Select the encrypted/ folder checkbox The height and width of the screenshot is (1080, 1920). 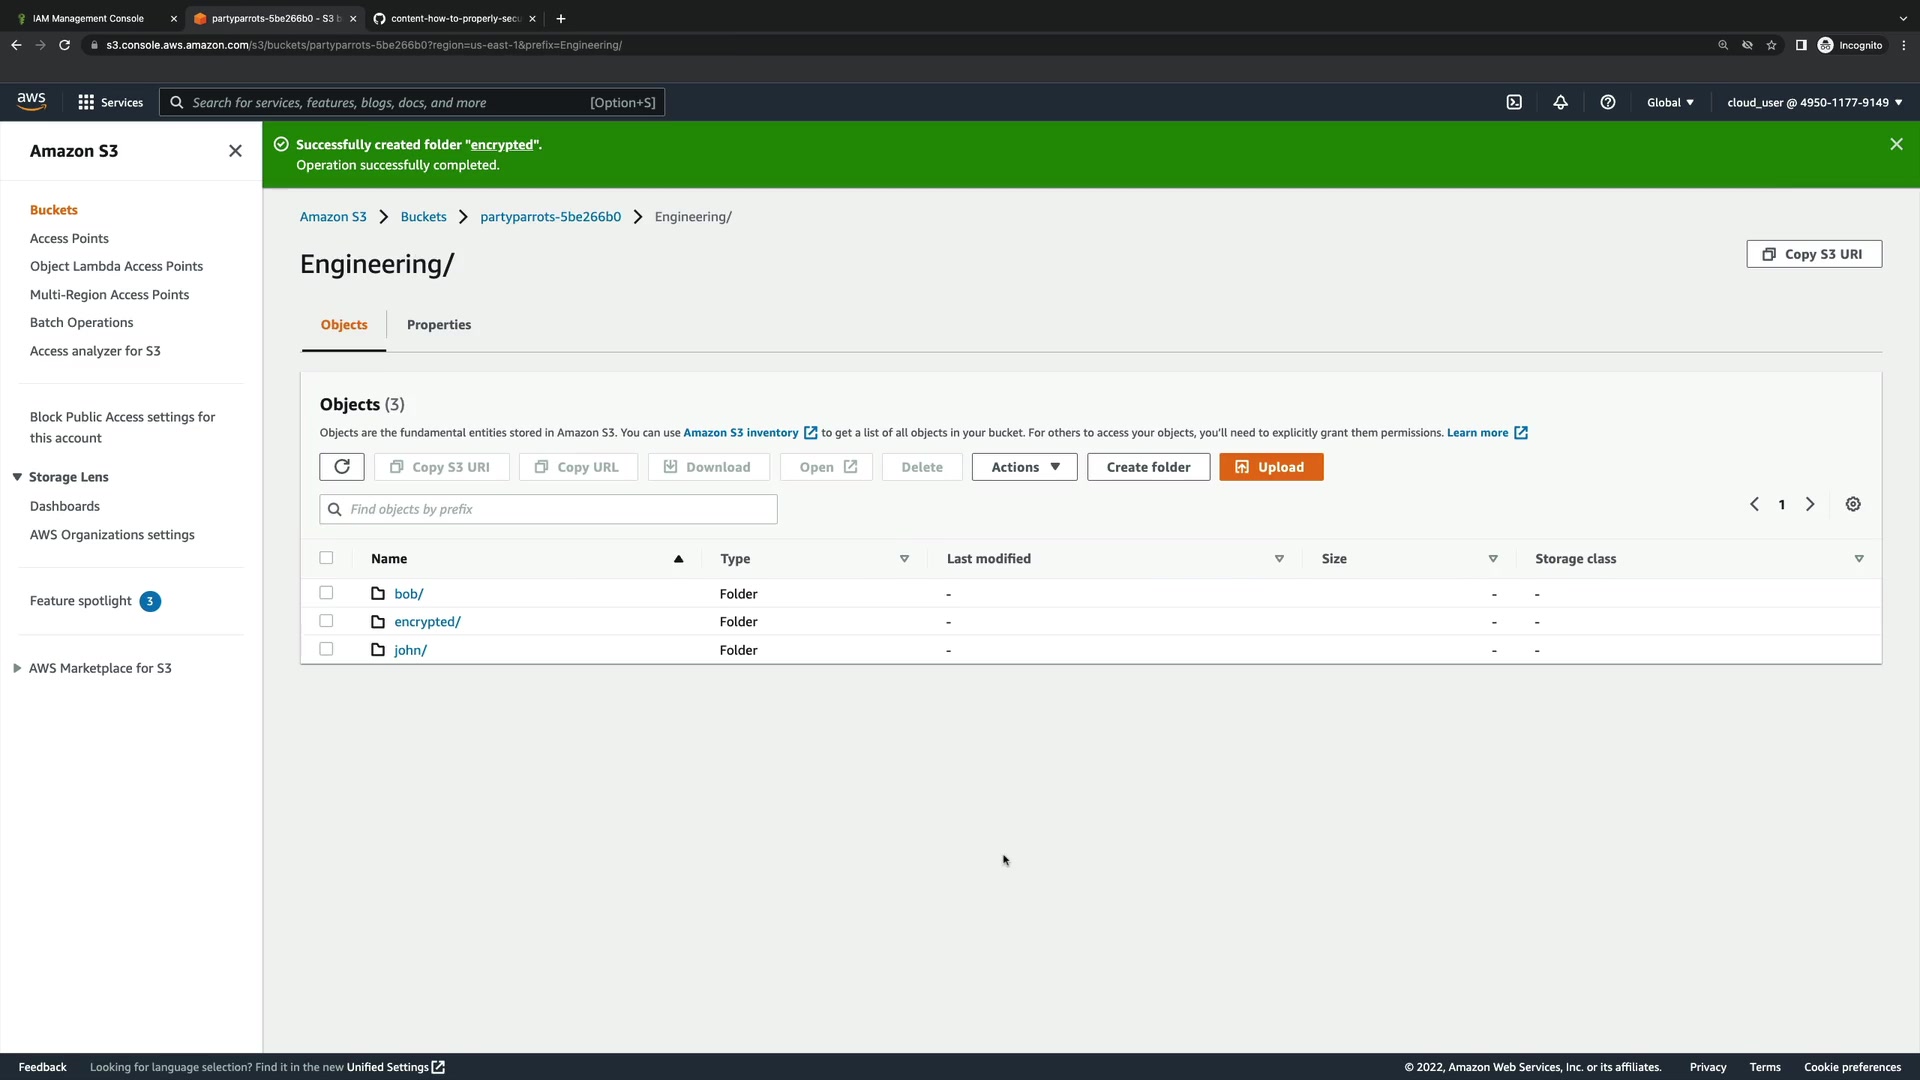coord(326,621)
